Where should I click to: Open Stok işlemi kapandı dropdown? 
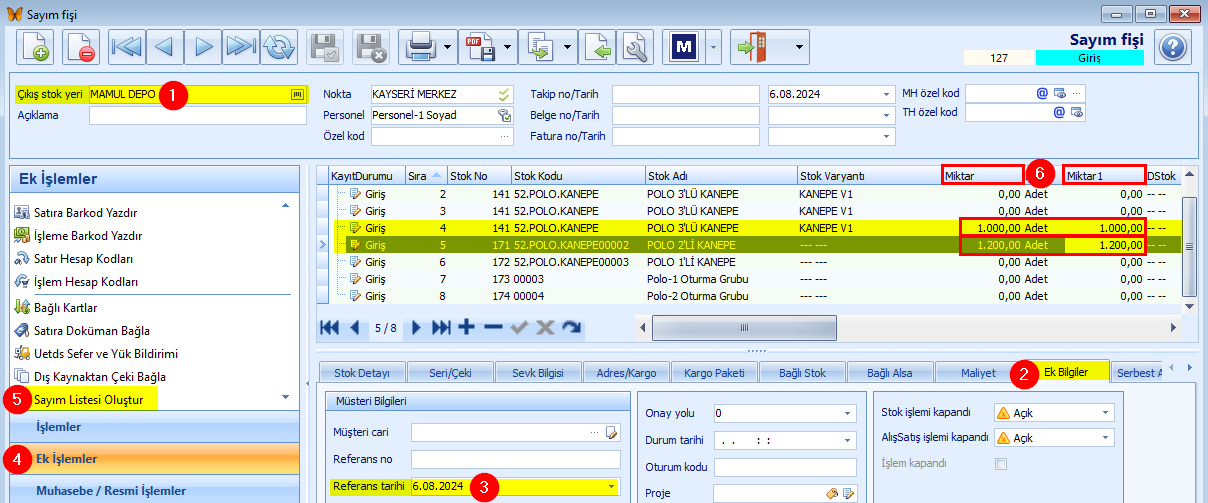click(x=1105, y=412)
